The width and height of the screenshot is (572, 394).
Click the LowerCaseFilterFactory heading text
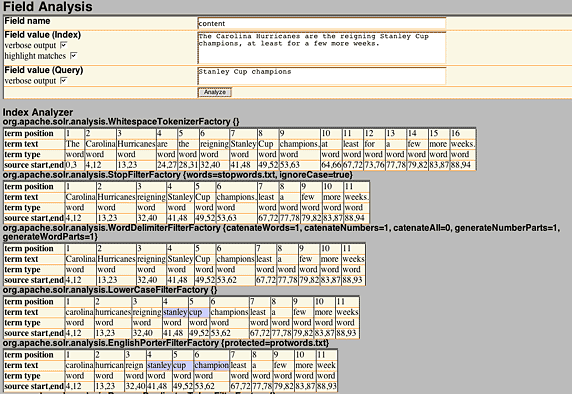tap(109, 290)
